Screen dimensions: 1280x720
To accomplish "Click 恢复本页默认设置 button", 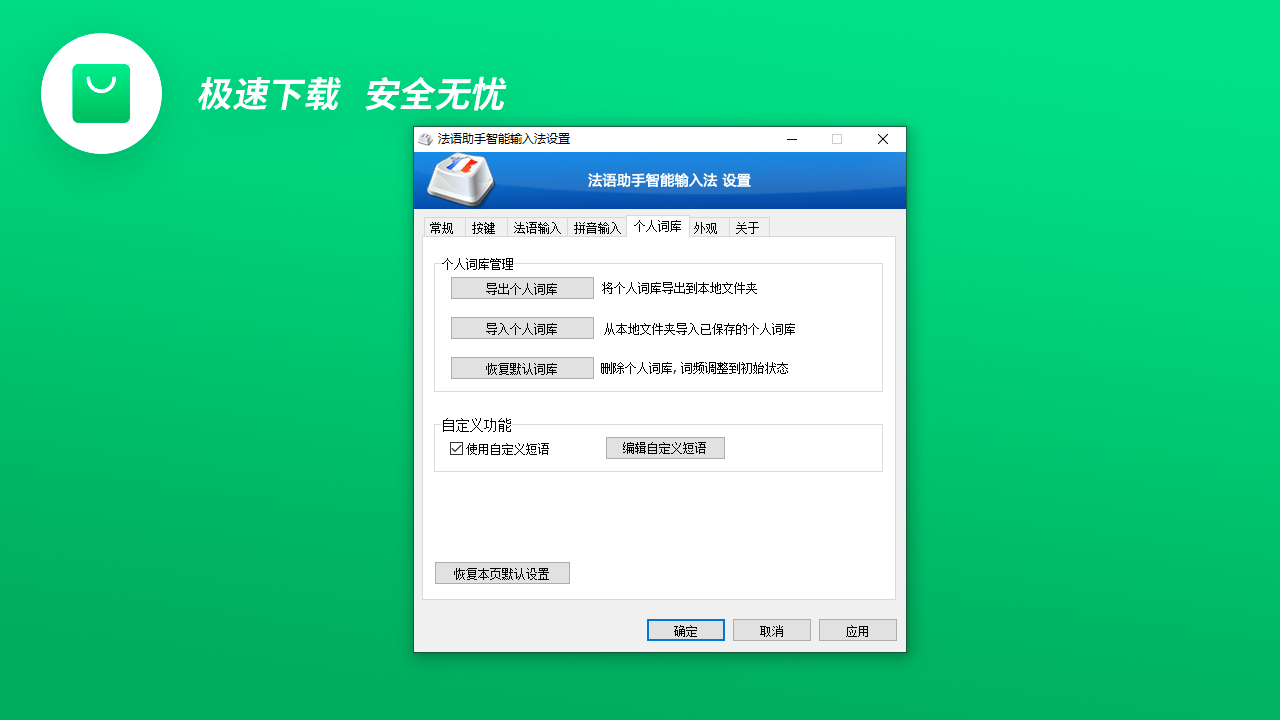I will 502,572.
